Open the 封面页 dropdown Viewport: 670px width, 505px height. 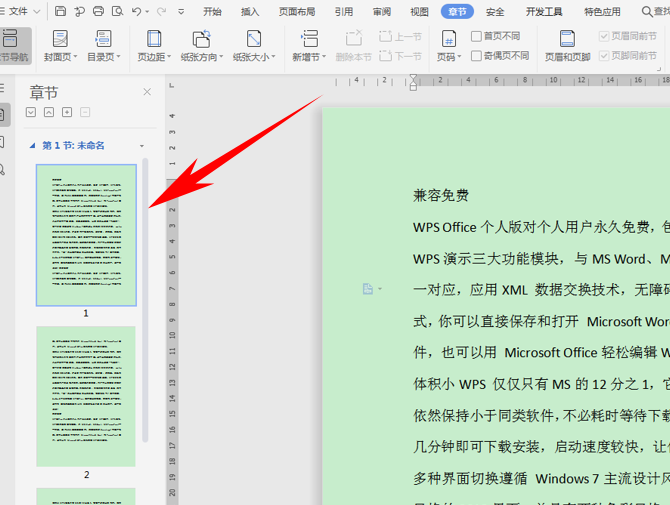61,46
